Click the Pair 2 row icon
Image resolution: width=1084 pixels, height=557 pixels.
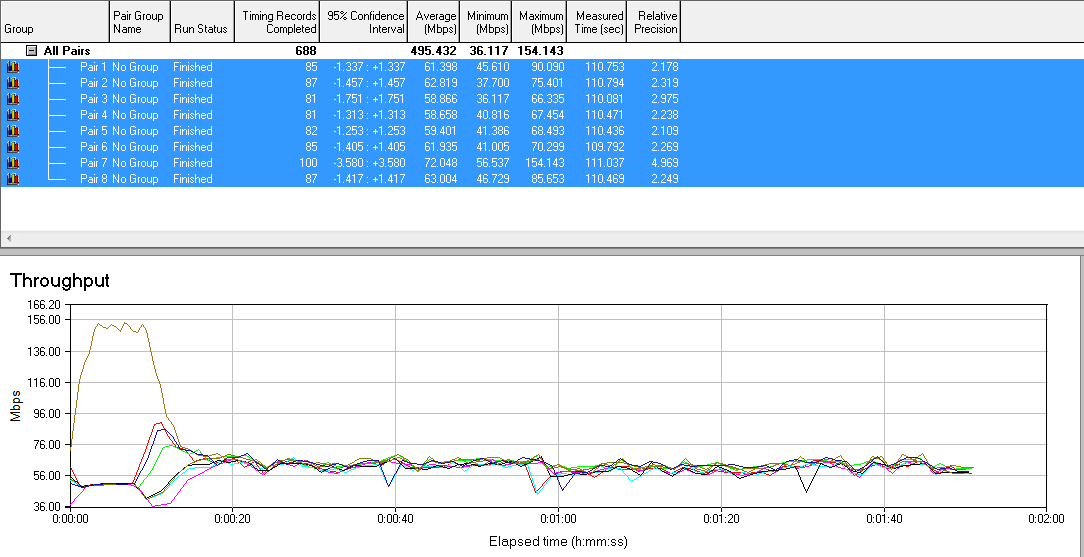point(12,83)
